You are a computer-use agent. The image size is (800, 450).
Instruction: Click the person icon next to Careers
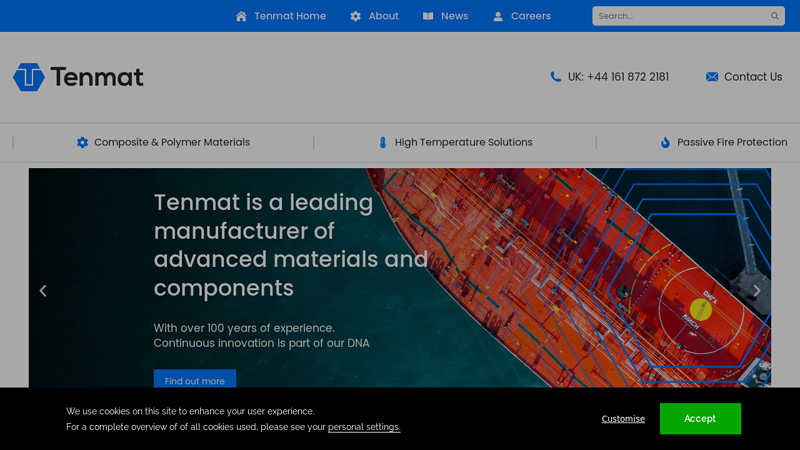pos(498,16)
